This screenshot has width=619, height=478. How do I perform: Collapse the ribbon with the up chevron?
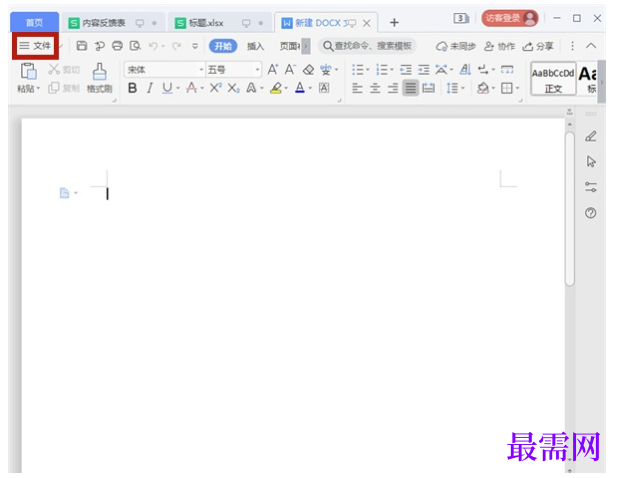point(591,46)
